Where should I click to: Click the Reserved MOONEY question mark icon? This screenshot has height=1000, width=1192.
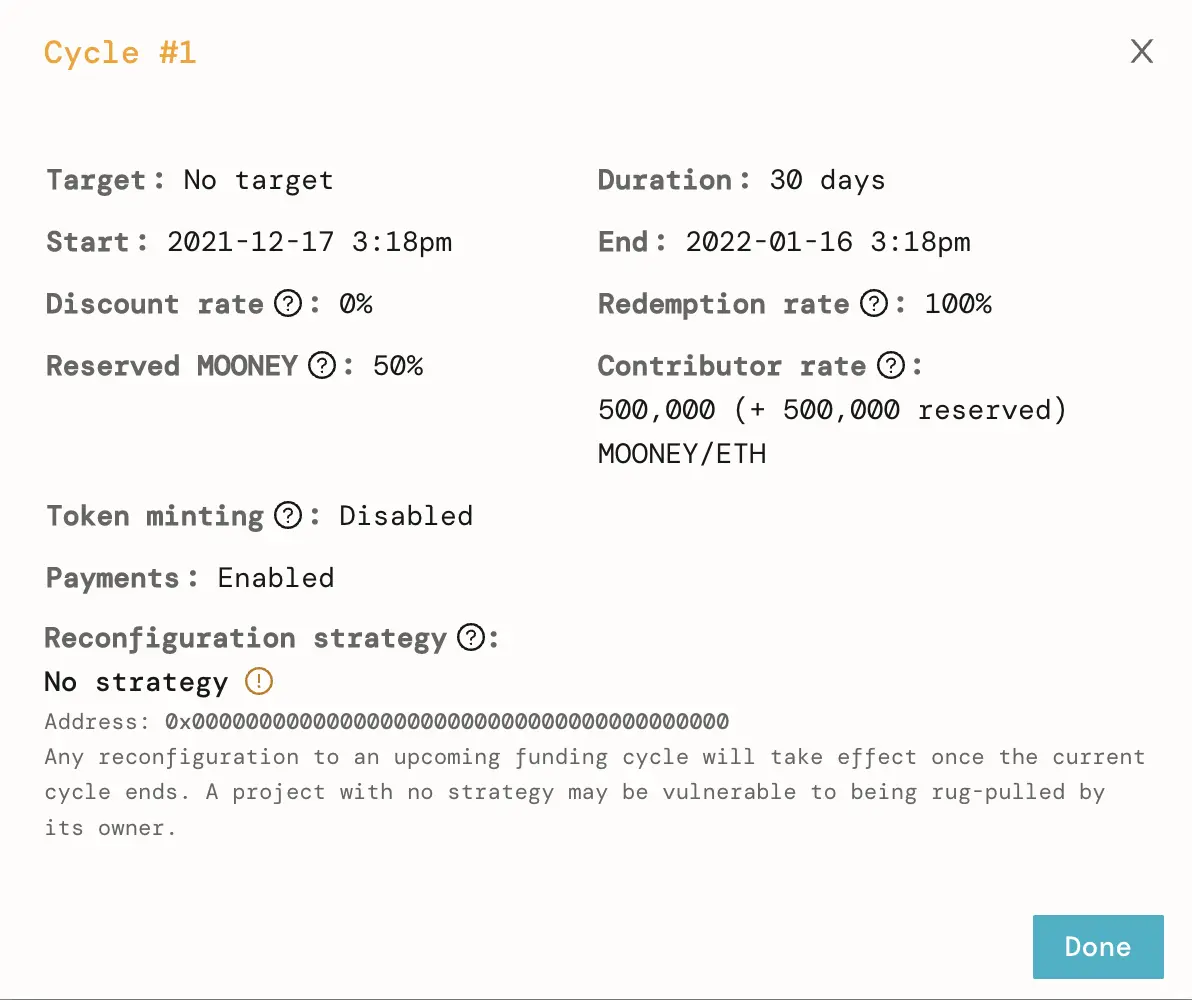tap(320, 366)
